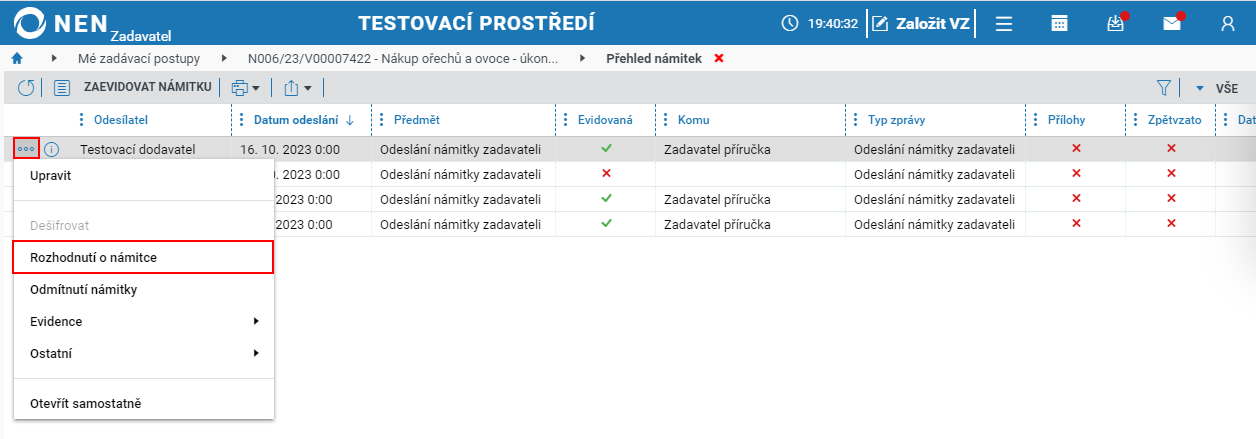Select Rozhodnutí o námitce menu entry
This screenshot has height=439, width=1256.
coord(143,257)
